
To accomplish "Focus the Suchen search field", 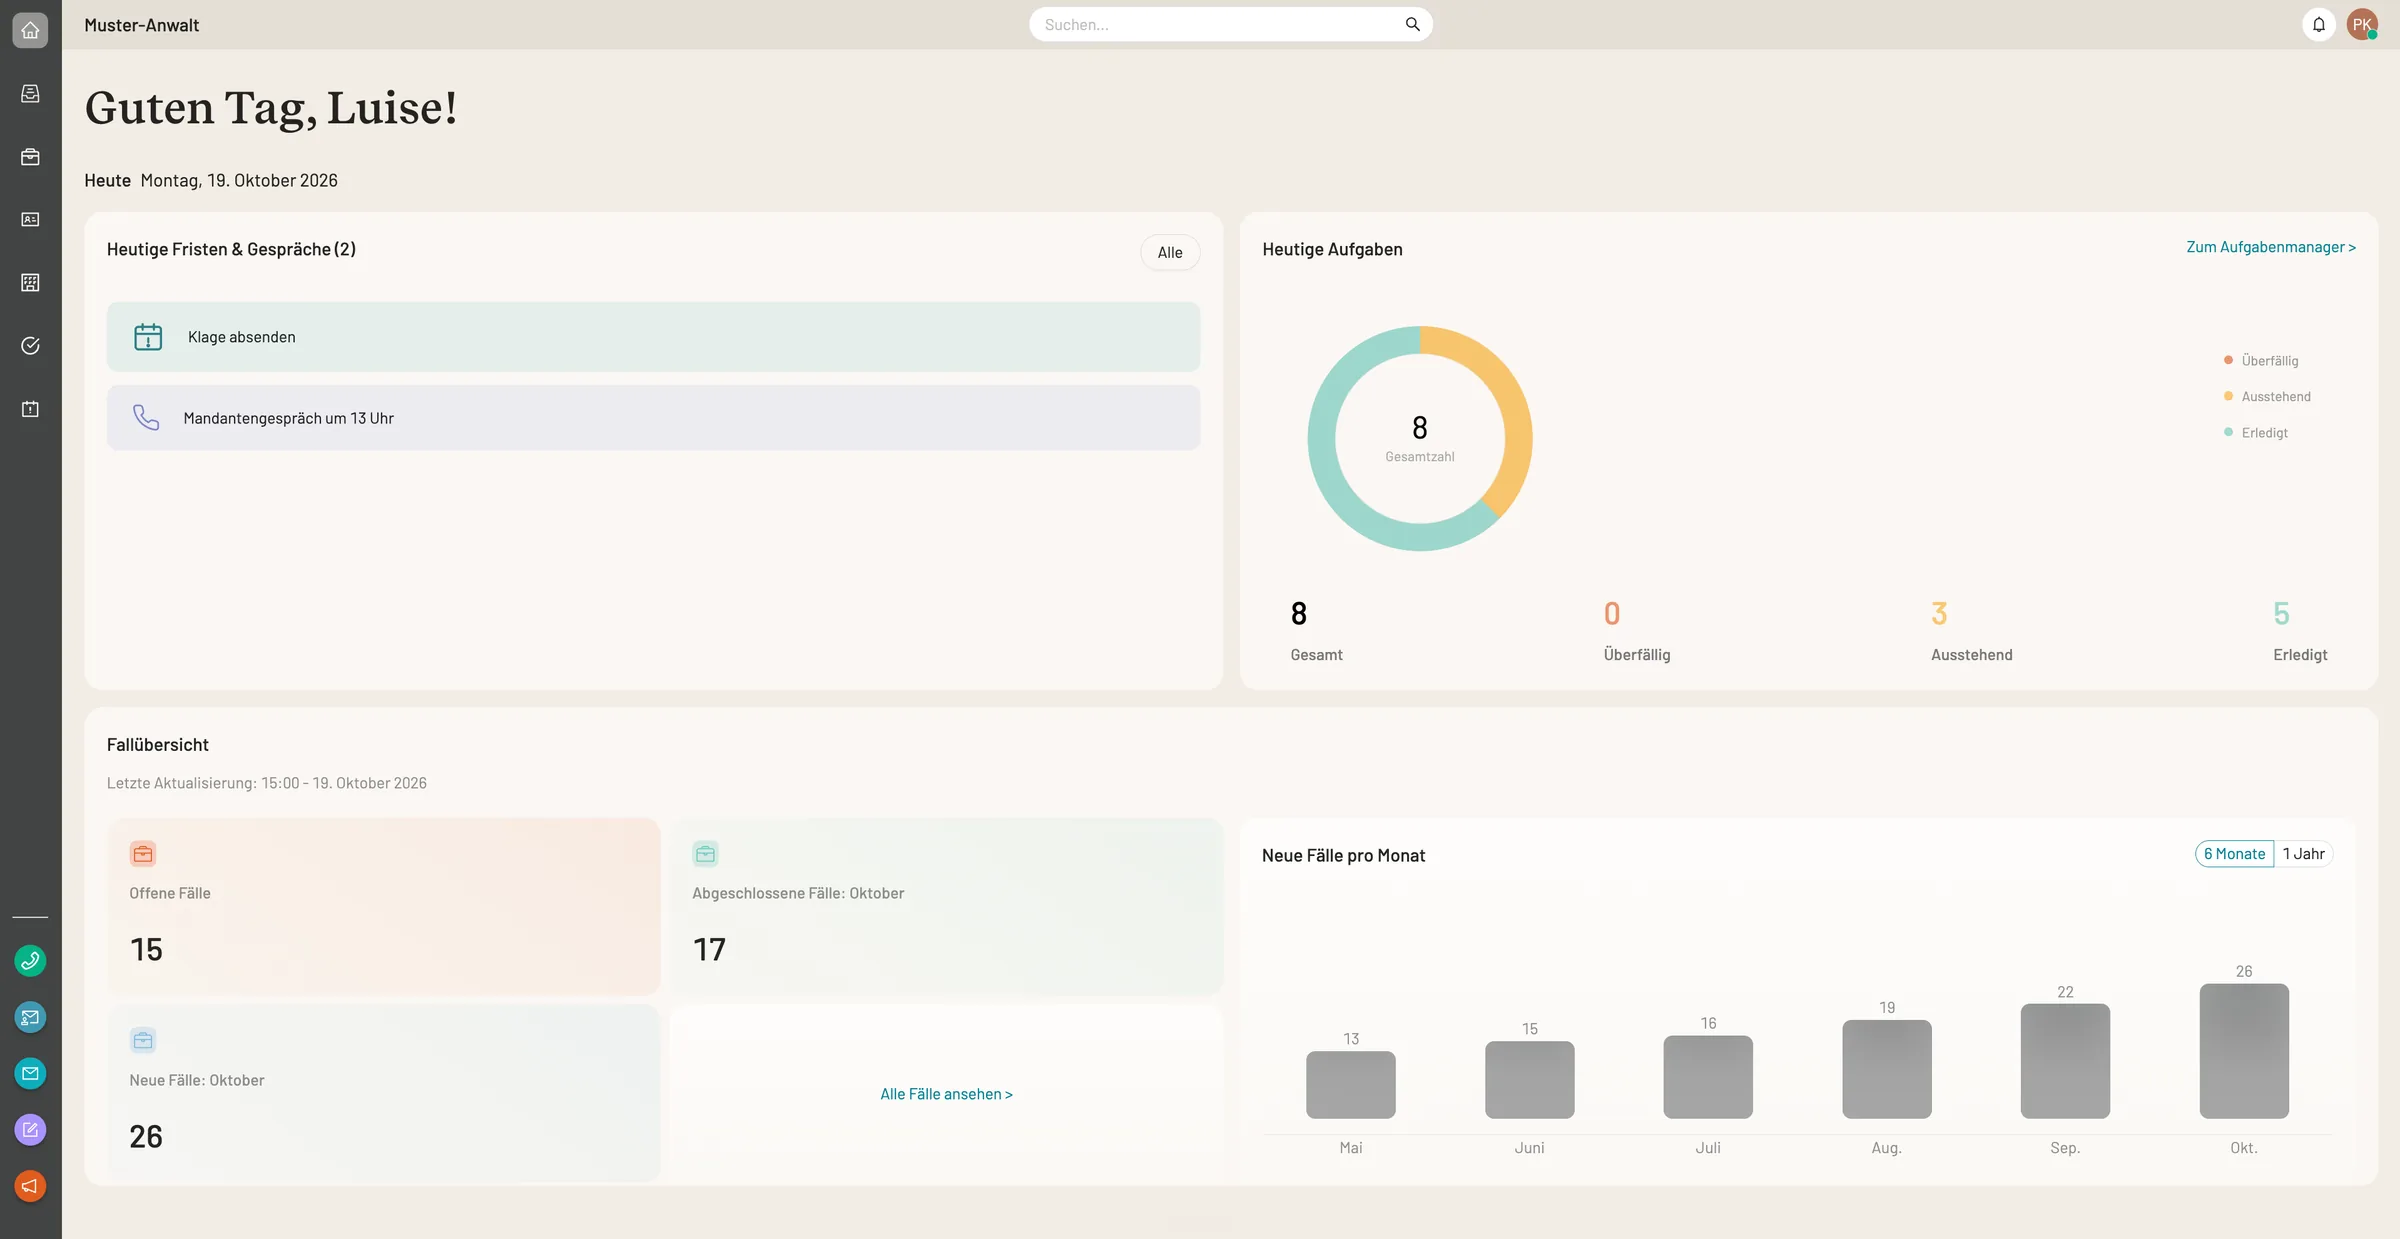I will [x=1231, y=24].
